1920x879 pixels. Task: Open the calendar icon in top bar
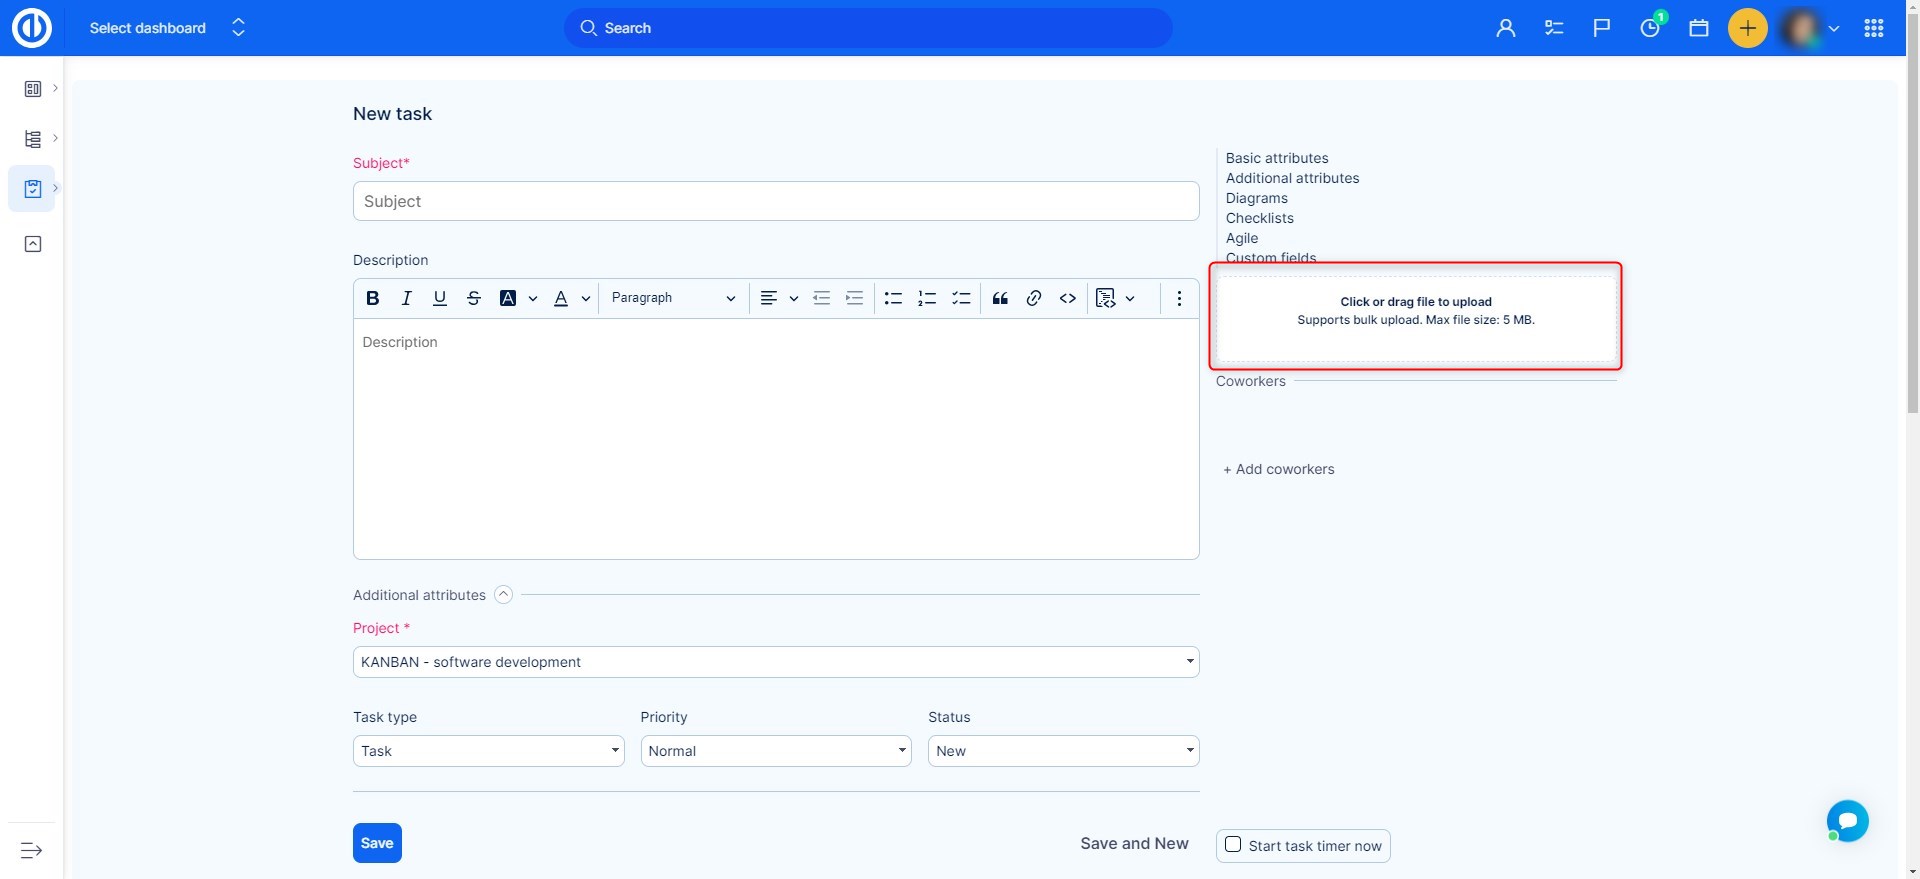click(x=1698, y=28)
